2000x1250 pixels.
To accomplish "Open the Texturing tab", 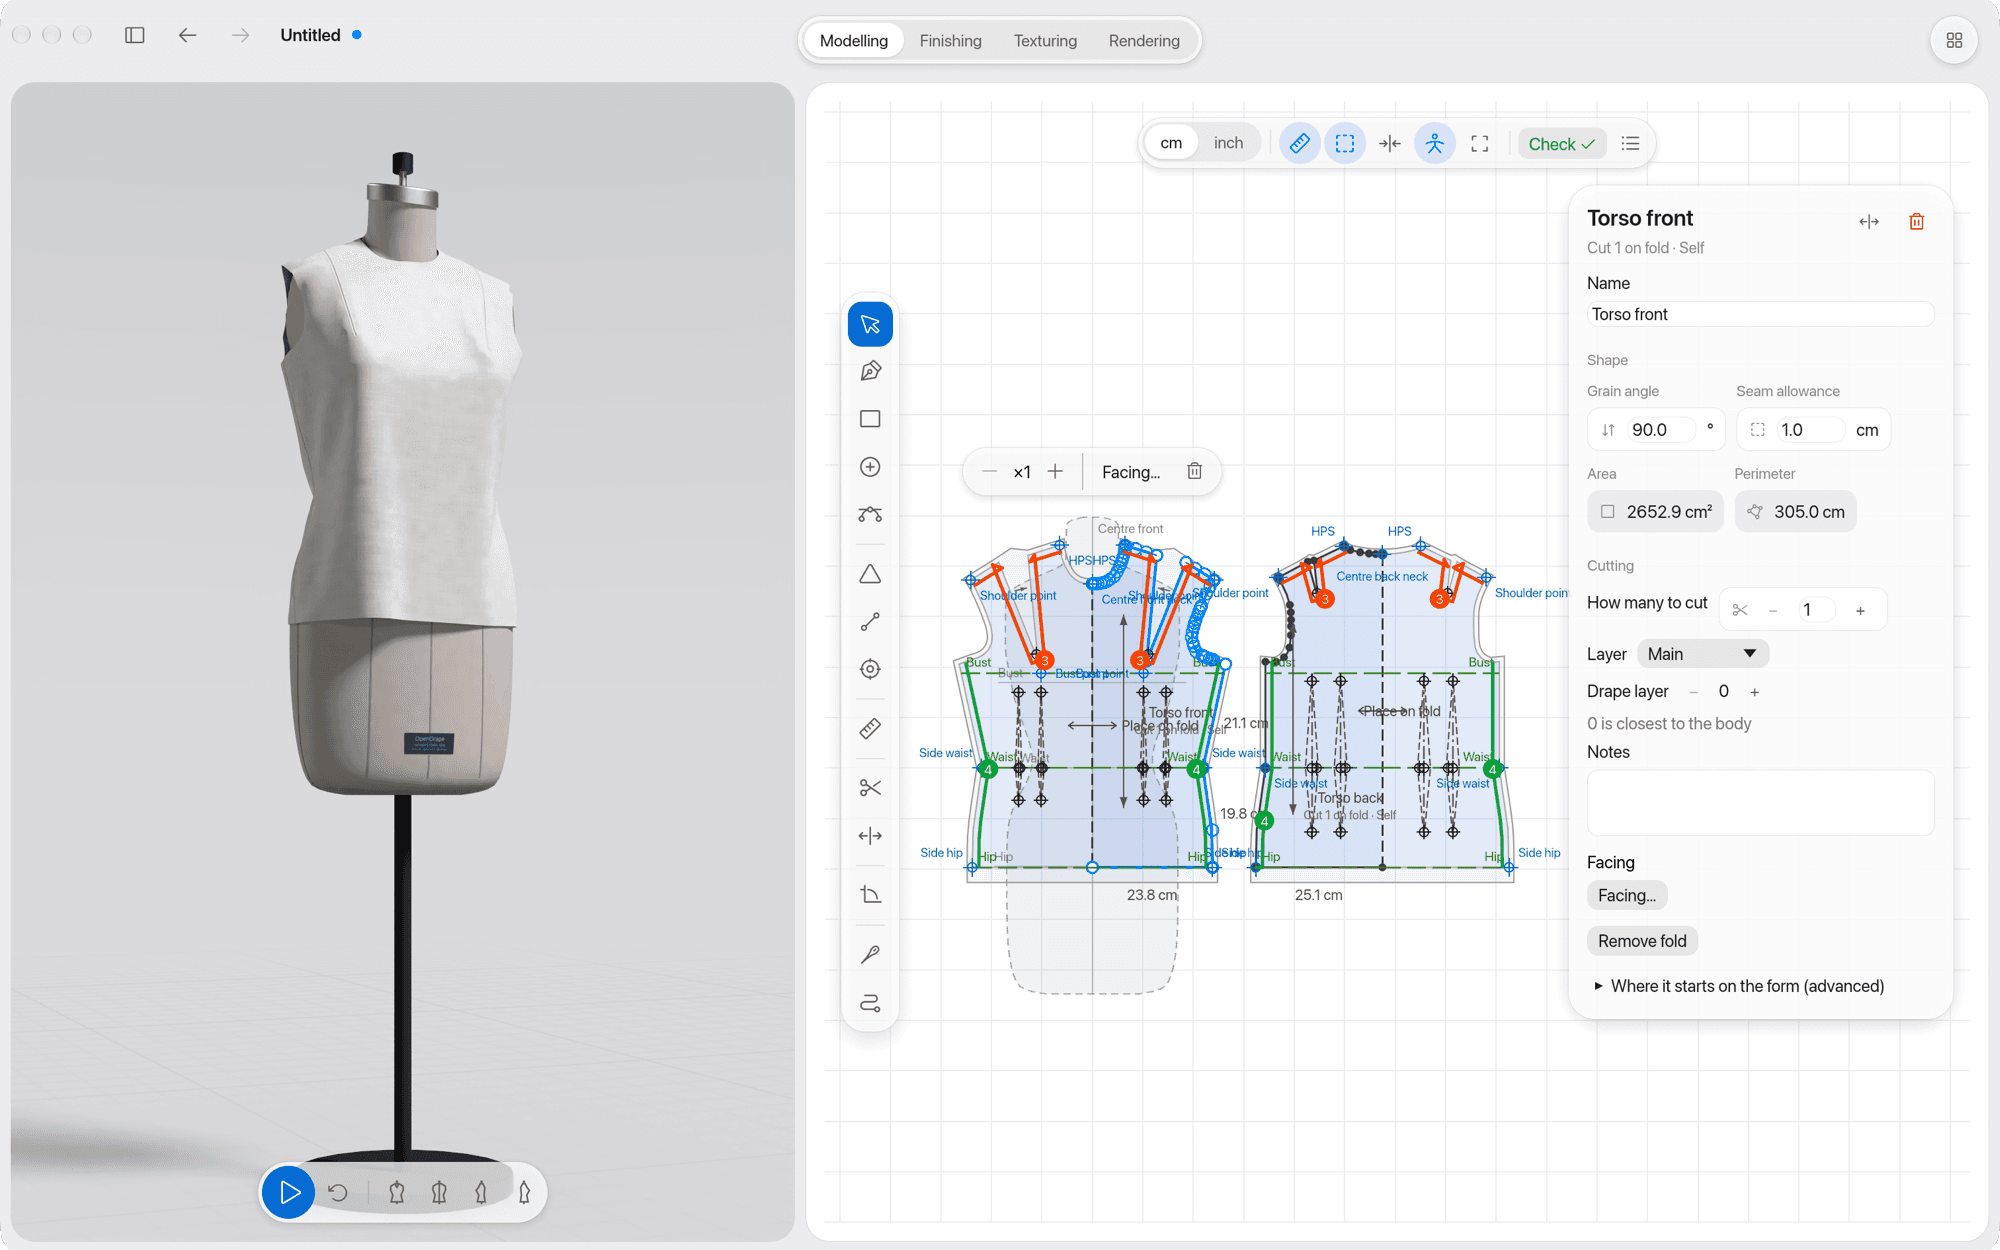I will click(x=1045, y=41).
